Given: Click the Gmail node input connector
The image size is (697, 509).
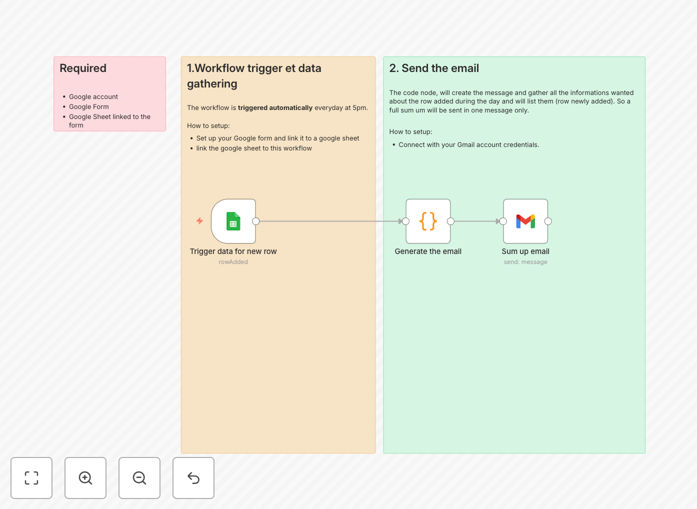Looking at the screenshot, I should [503, 221].
